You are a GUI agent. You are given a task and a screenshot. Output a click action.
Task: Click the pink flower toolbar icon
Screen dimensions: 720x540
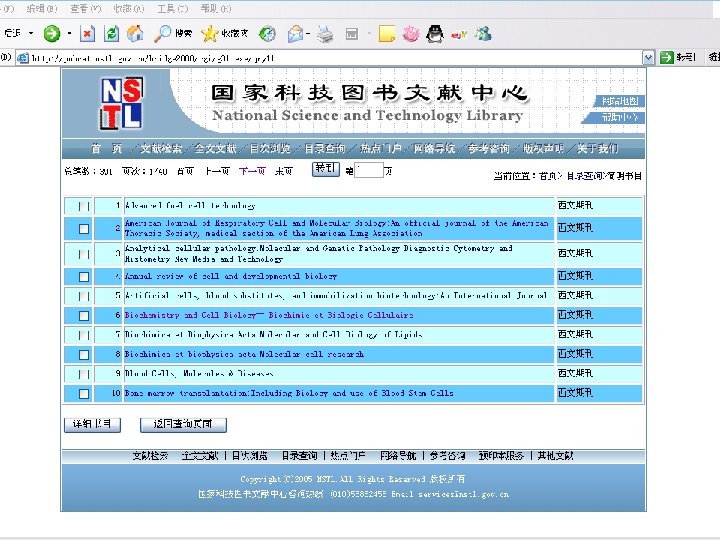(x=411, y=34)
